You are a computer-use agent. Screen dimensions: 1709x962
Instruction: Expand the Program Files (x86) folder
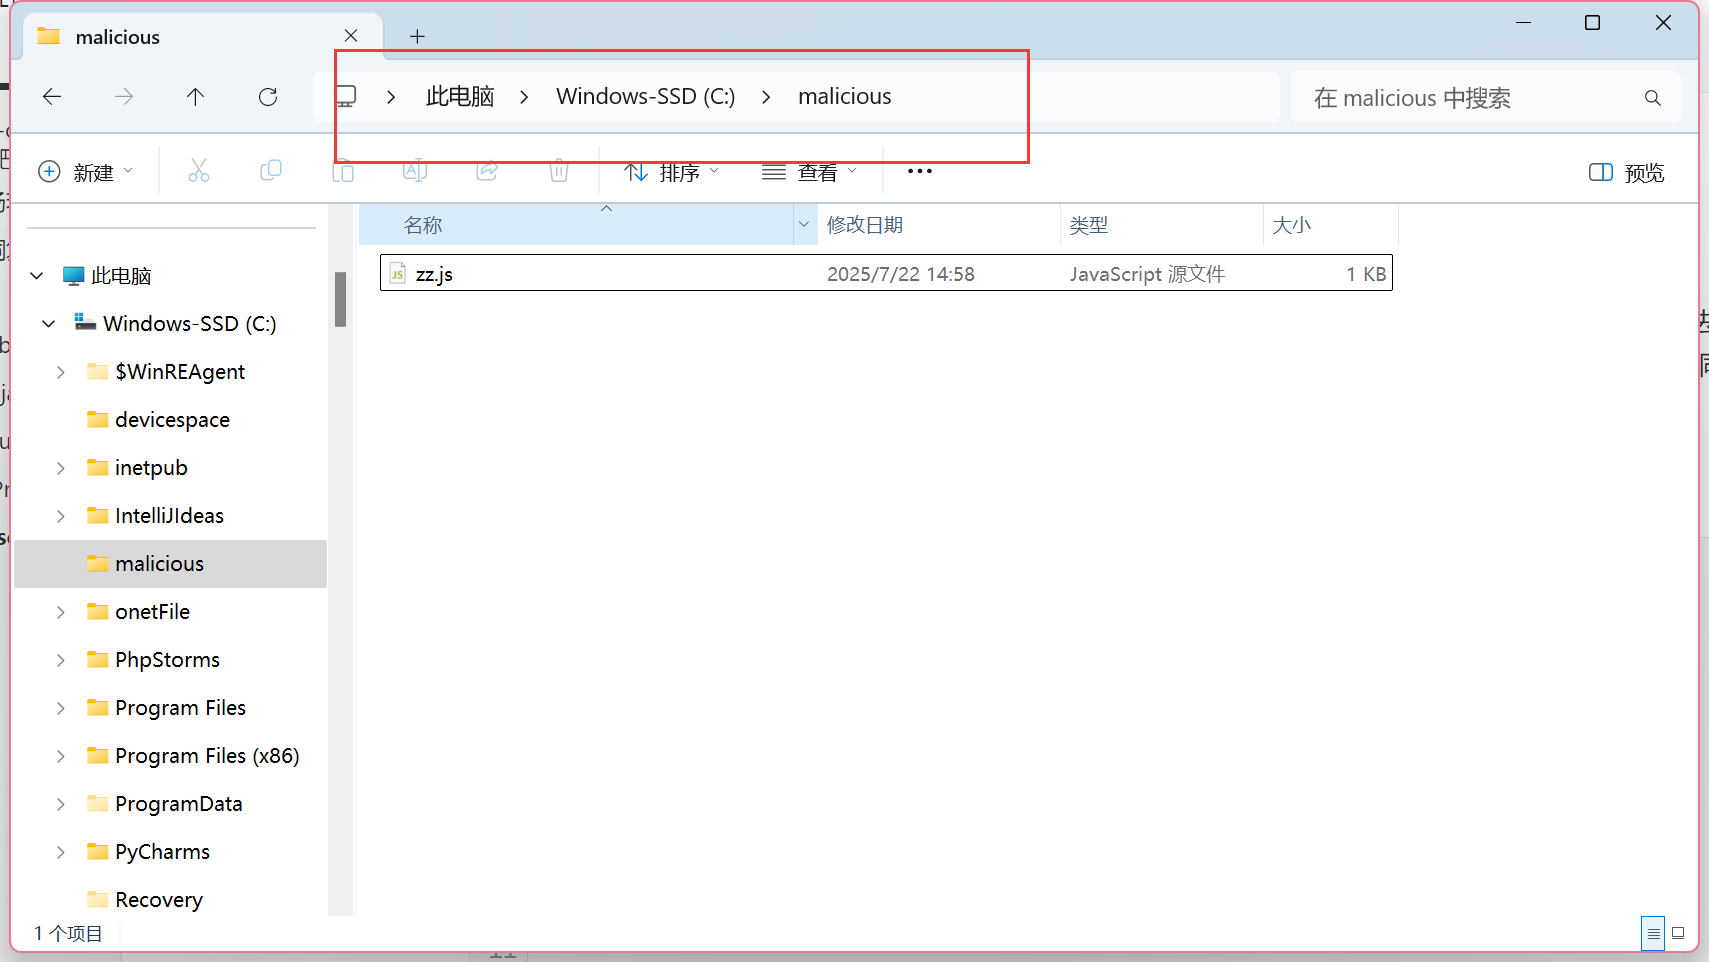point(61,756)
